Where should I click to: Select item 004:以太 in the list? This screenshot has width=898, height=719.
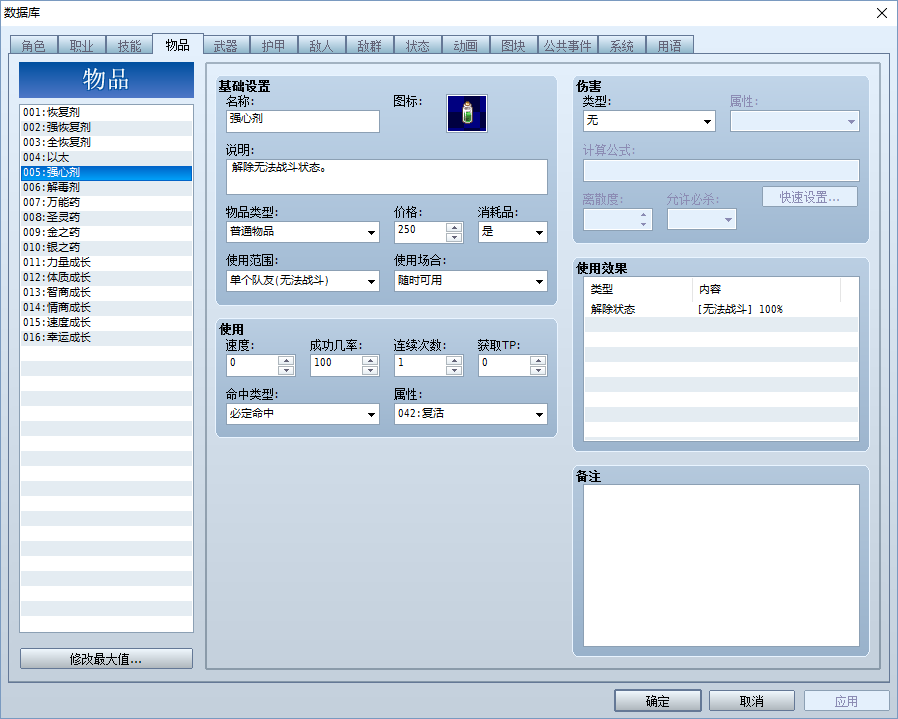[x=107, y=158]
